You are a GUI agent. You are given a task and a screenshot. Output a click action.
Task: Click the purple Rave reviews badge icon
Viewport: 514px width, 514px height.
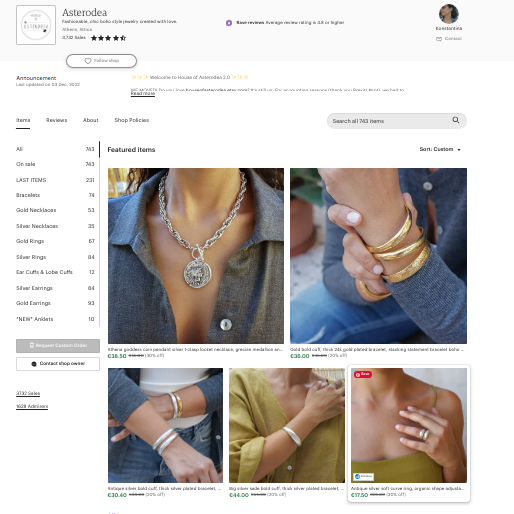coord(229,23)
